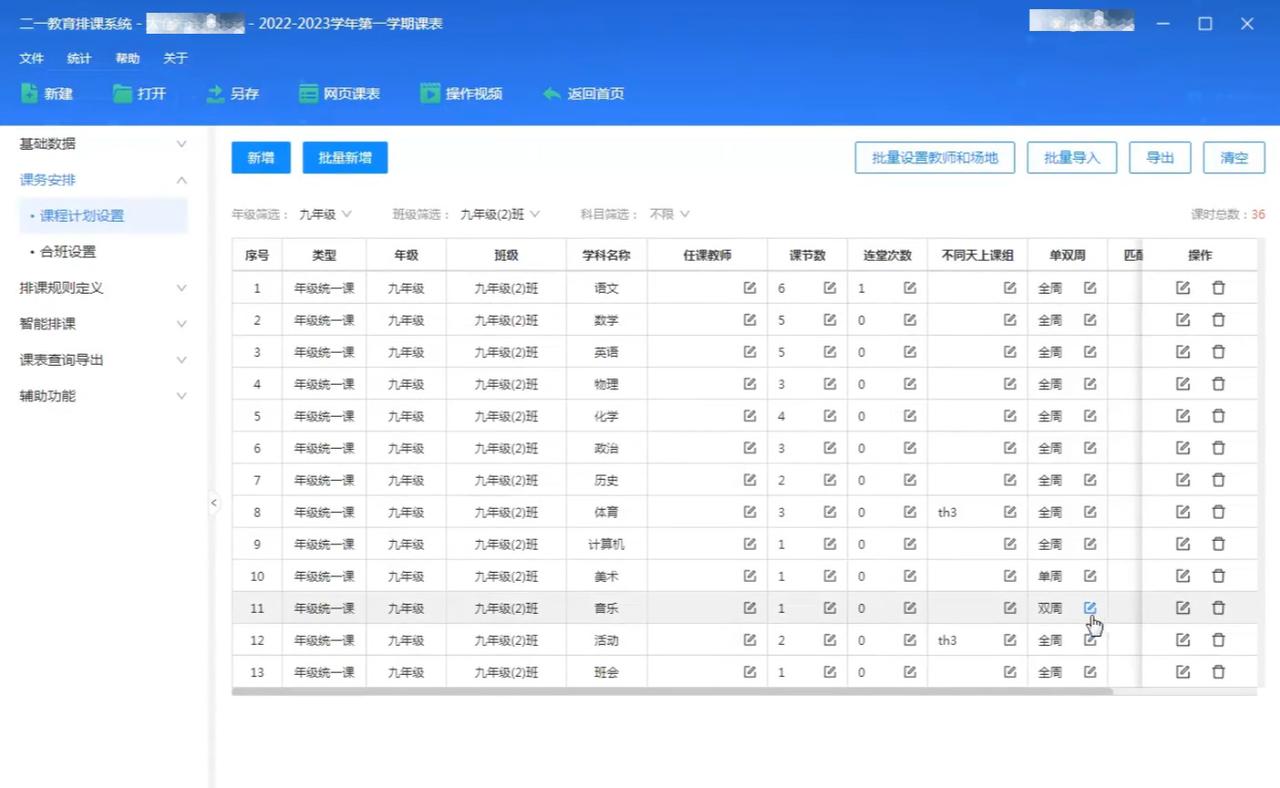The image size is (1280, 788).
Task: Open 操作视频 tutorial video
Action: click(461, 93)
